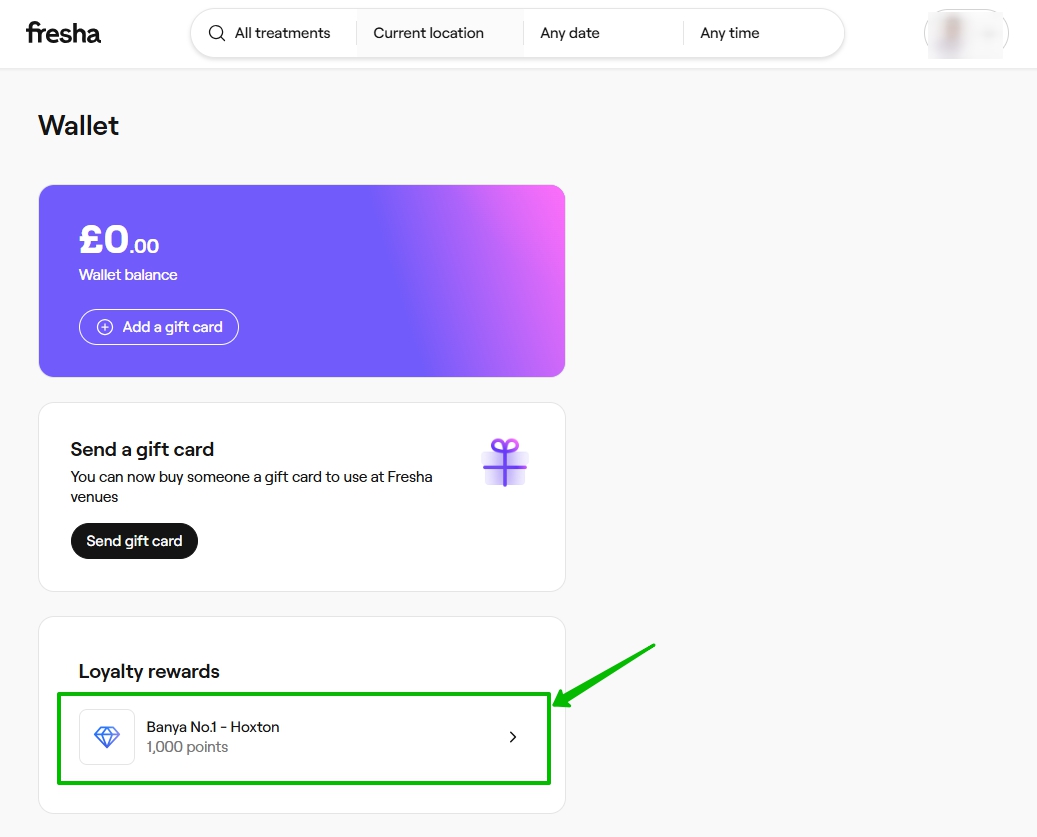Expand Banya No.1 rewards with chevron arrow

513,737
